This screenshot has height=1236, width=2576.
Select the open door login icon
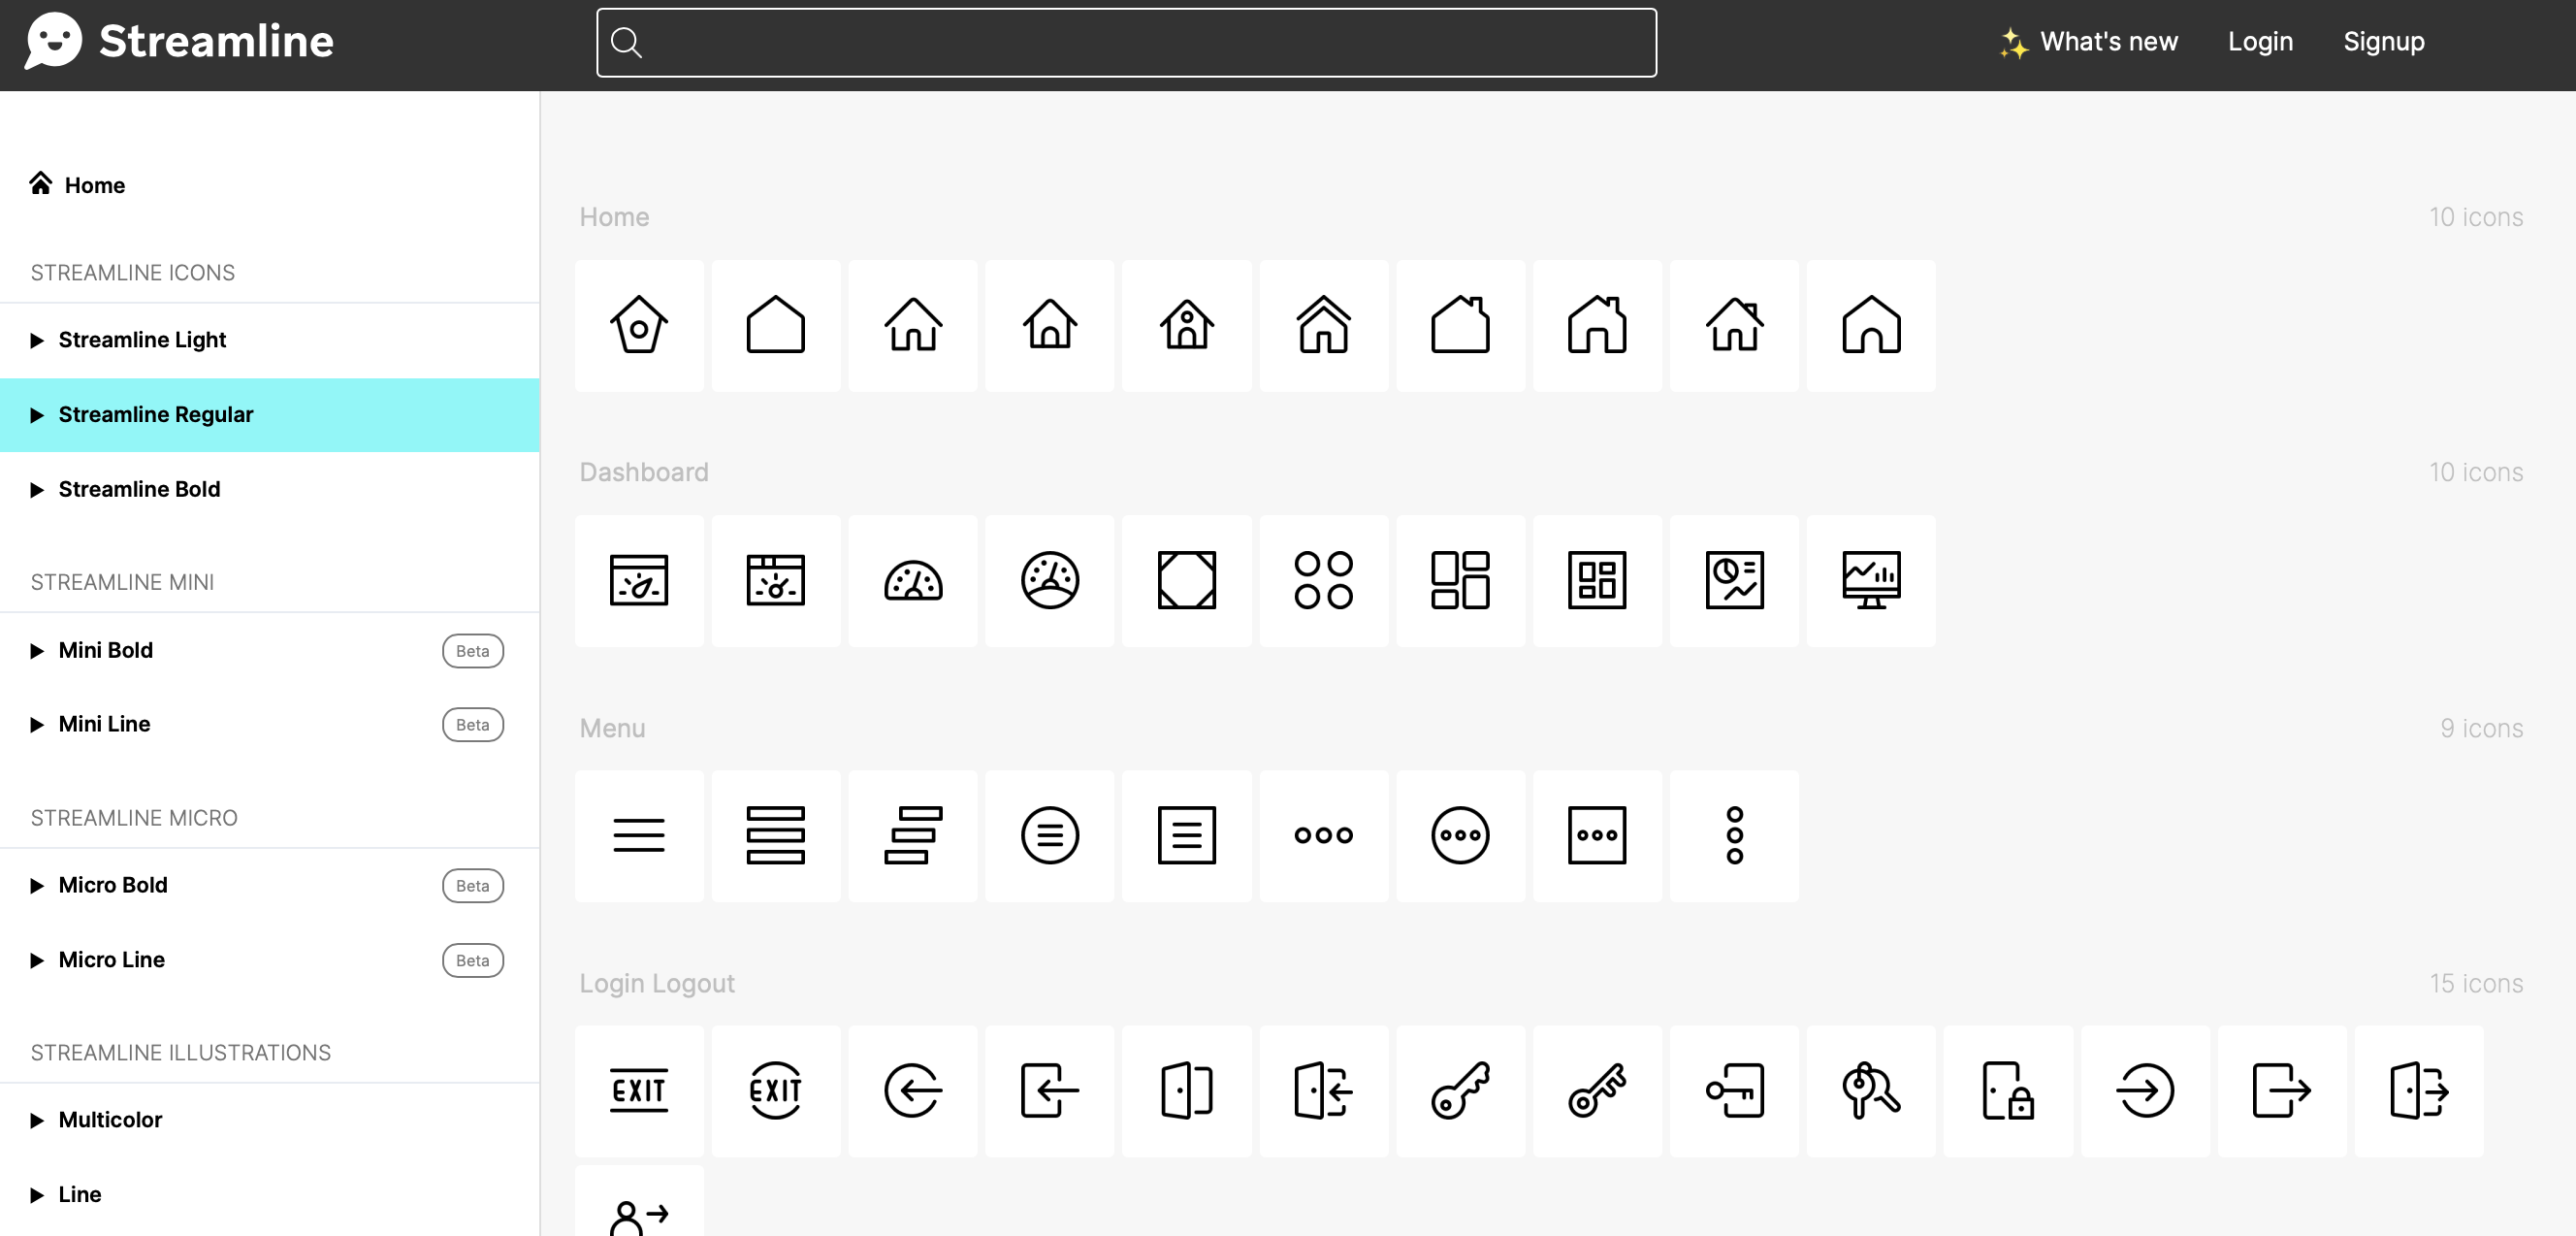tap(1323, 1091)
